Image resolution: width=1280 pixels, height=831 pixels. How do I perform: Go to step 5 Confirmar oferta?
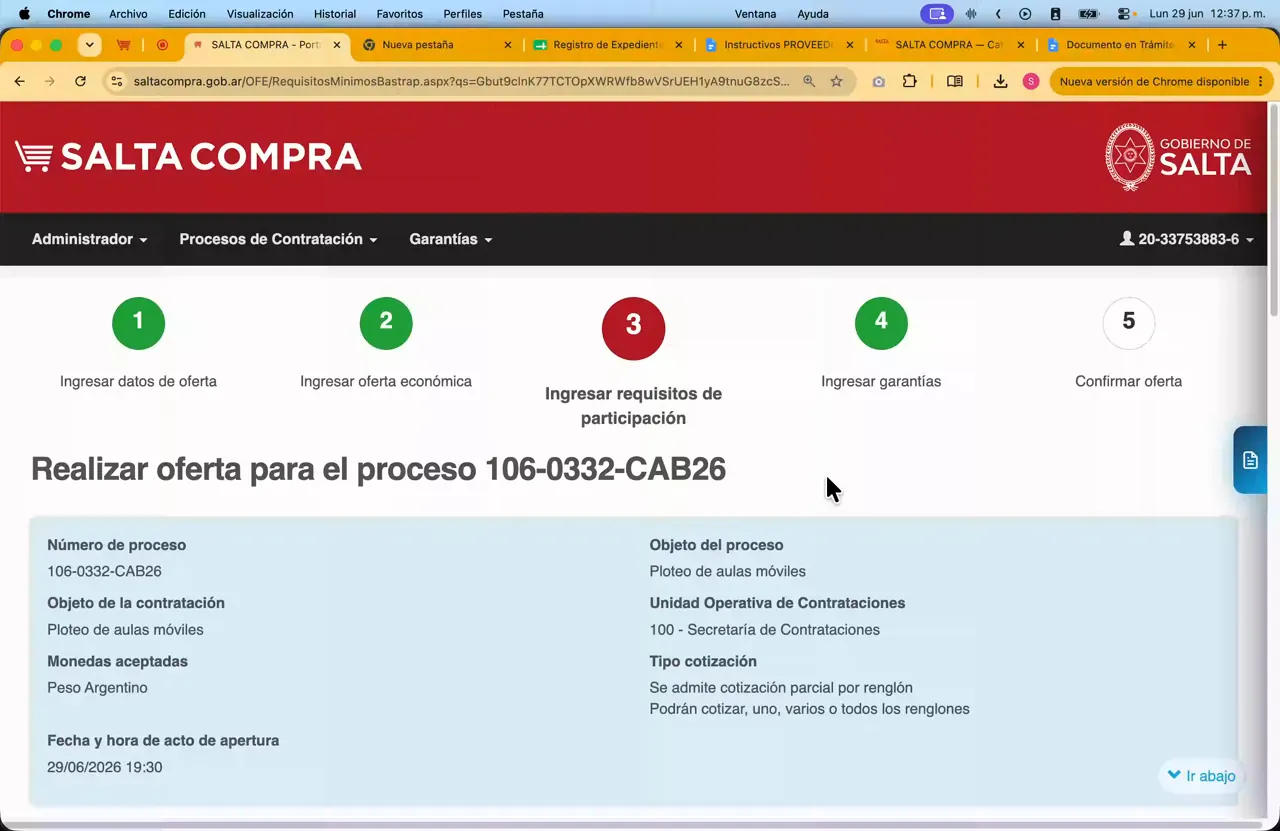pos(1128,323)
